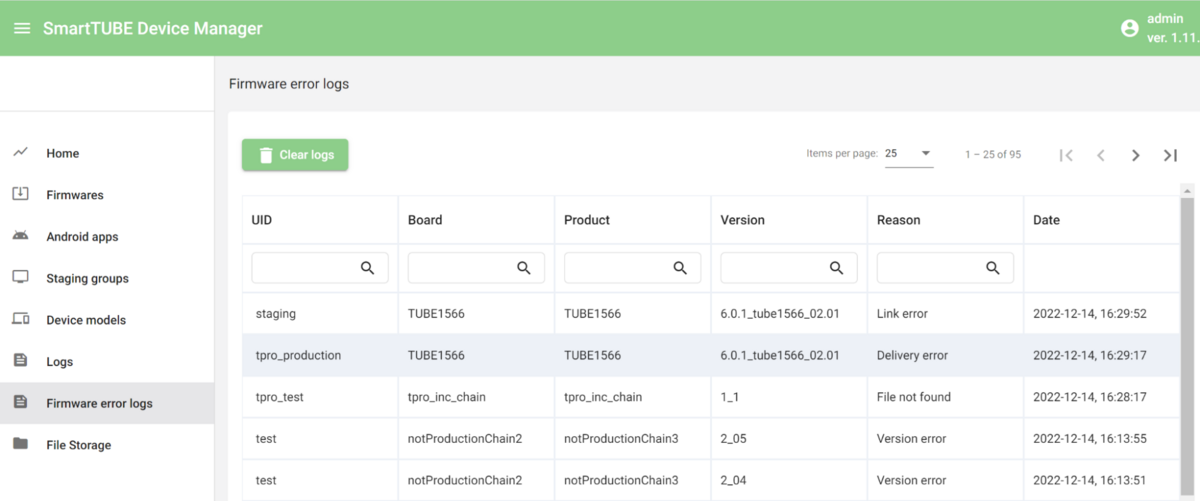Click date '2022-12-14, 16:29:52'
The height and width of the screenshot is (501, 1200).
tap(1089, 313)
